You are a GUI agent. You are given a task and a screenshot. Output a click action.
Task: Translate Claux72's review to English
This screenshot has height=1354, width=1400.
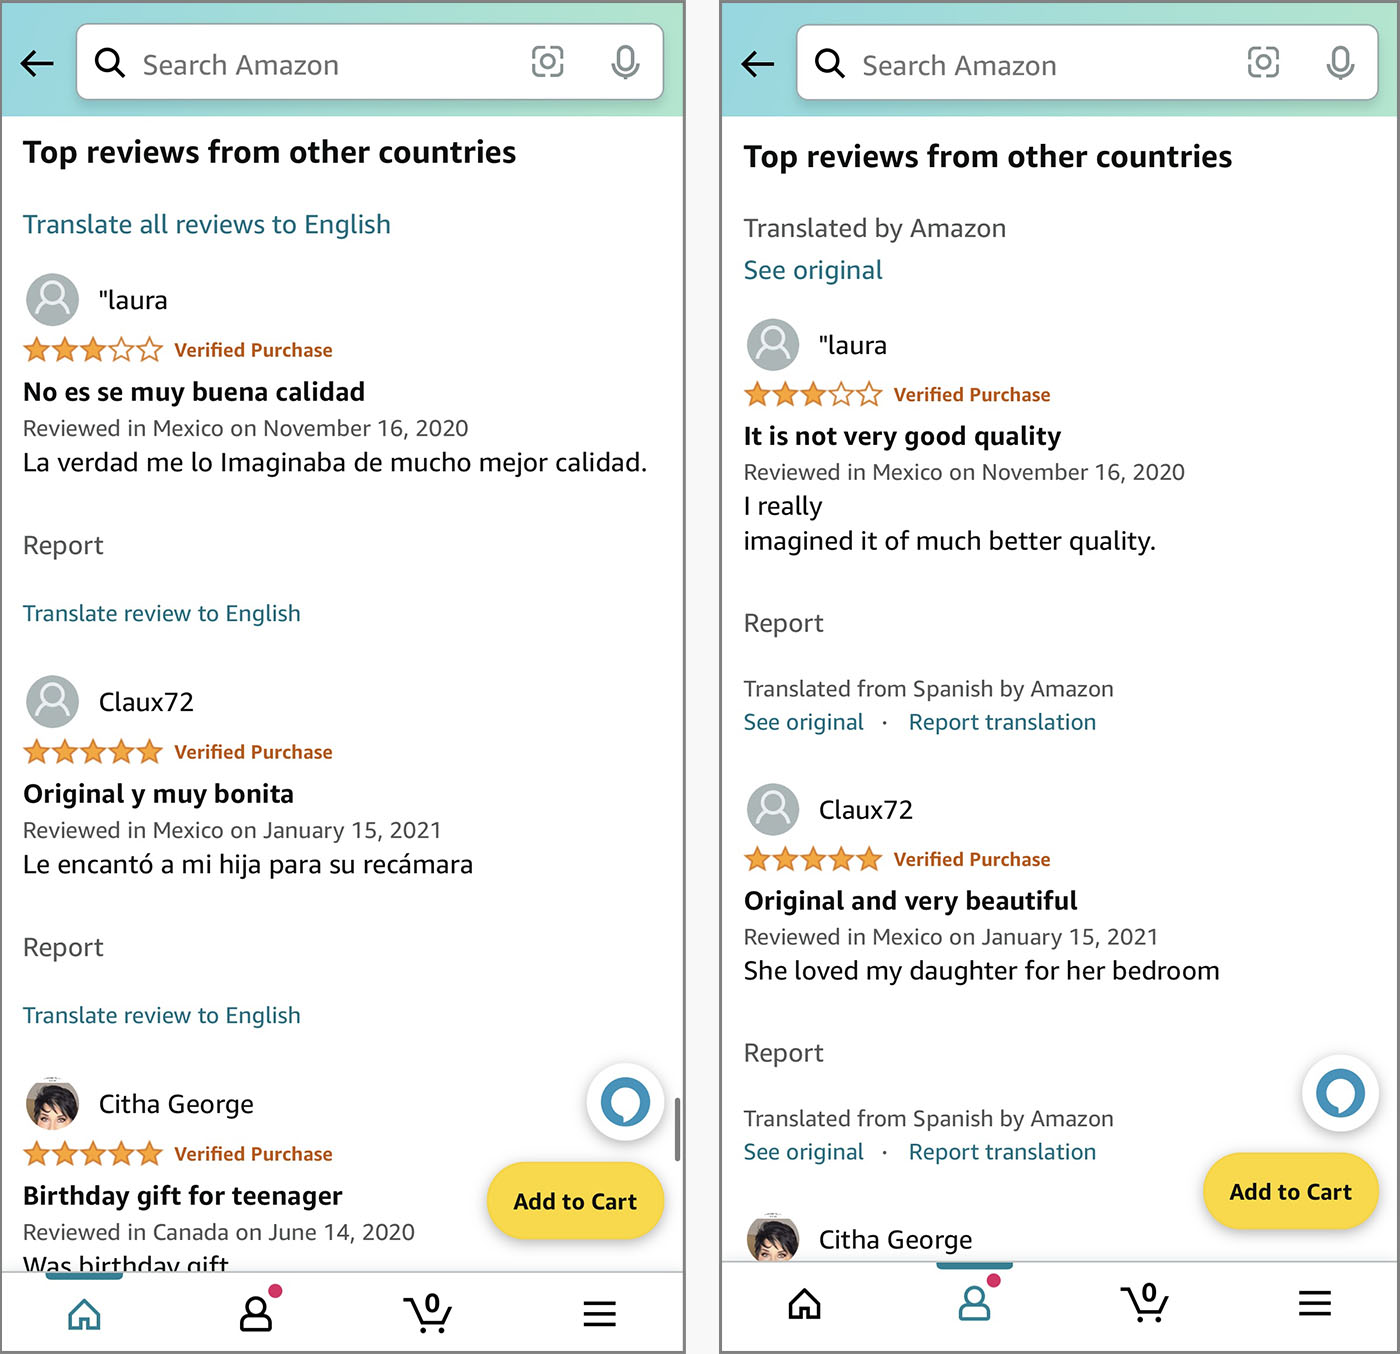click(162, 1015)
